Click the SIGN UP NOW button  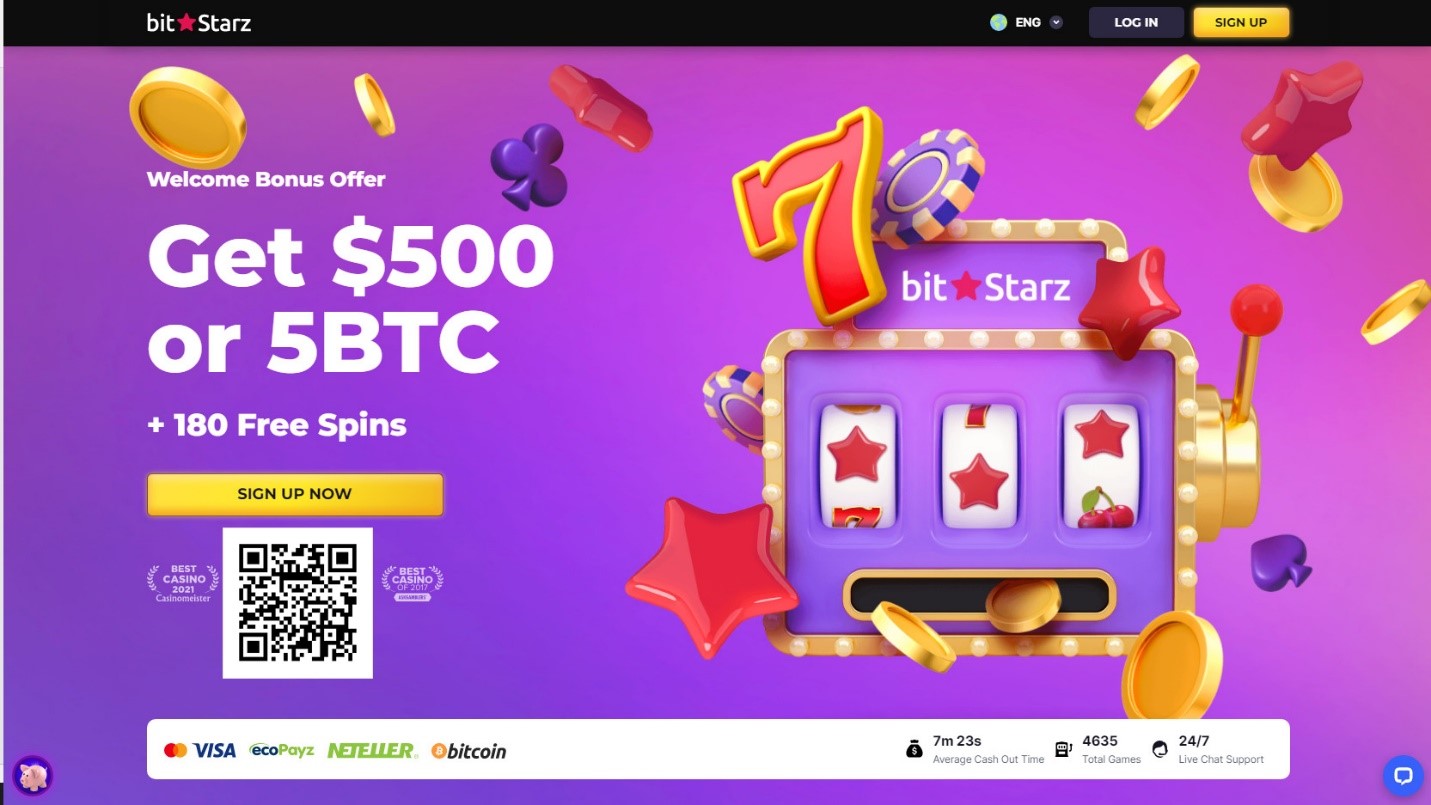click(295, 494)
